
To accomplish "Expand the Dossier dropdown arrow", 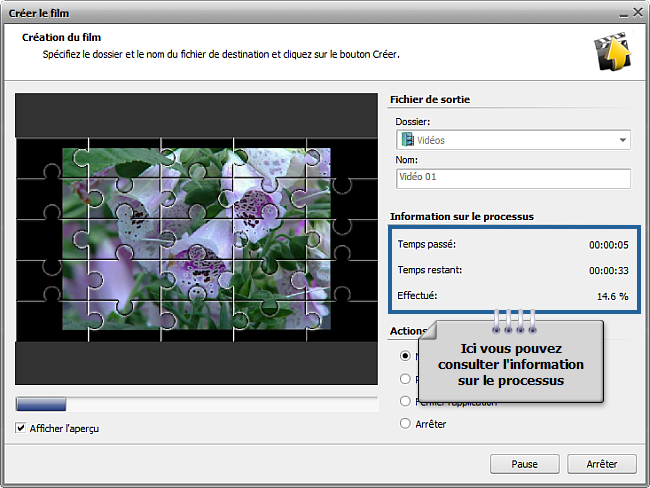I will tap(622, 140).
